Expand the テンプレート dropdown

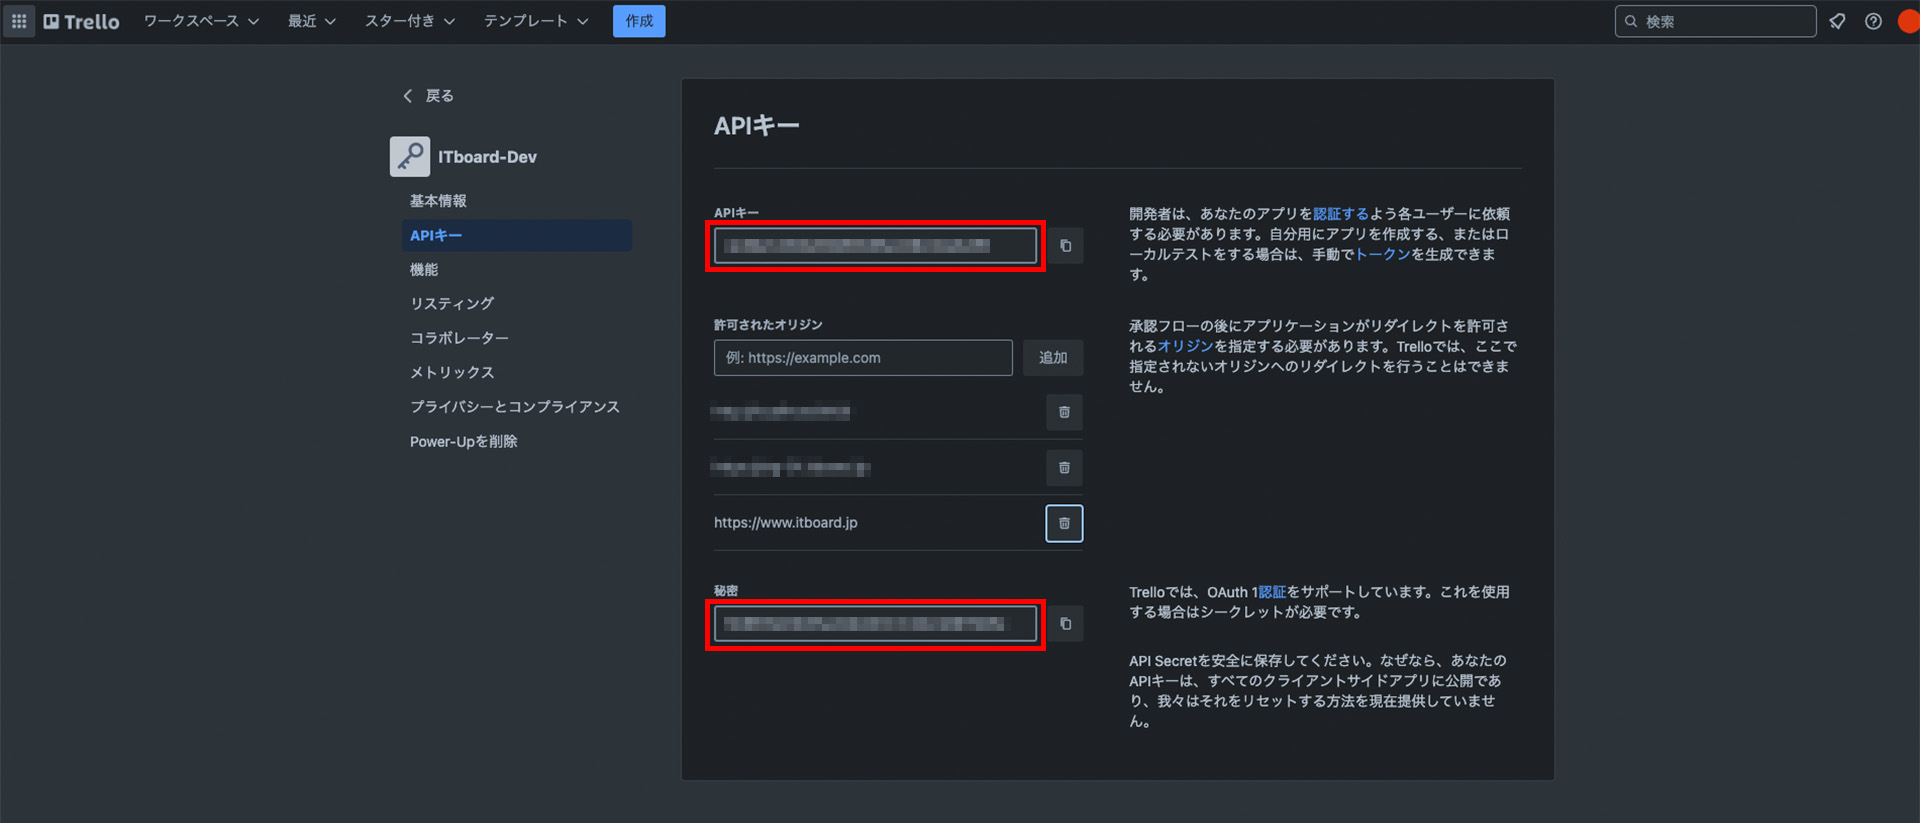(535, 21)
